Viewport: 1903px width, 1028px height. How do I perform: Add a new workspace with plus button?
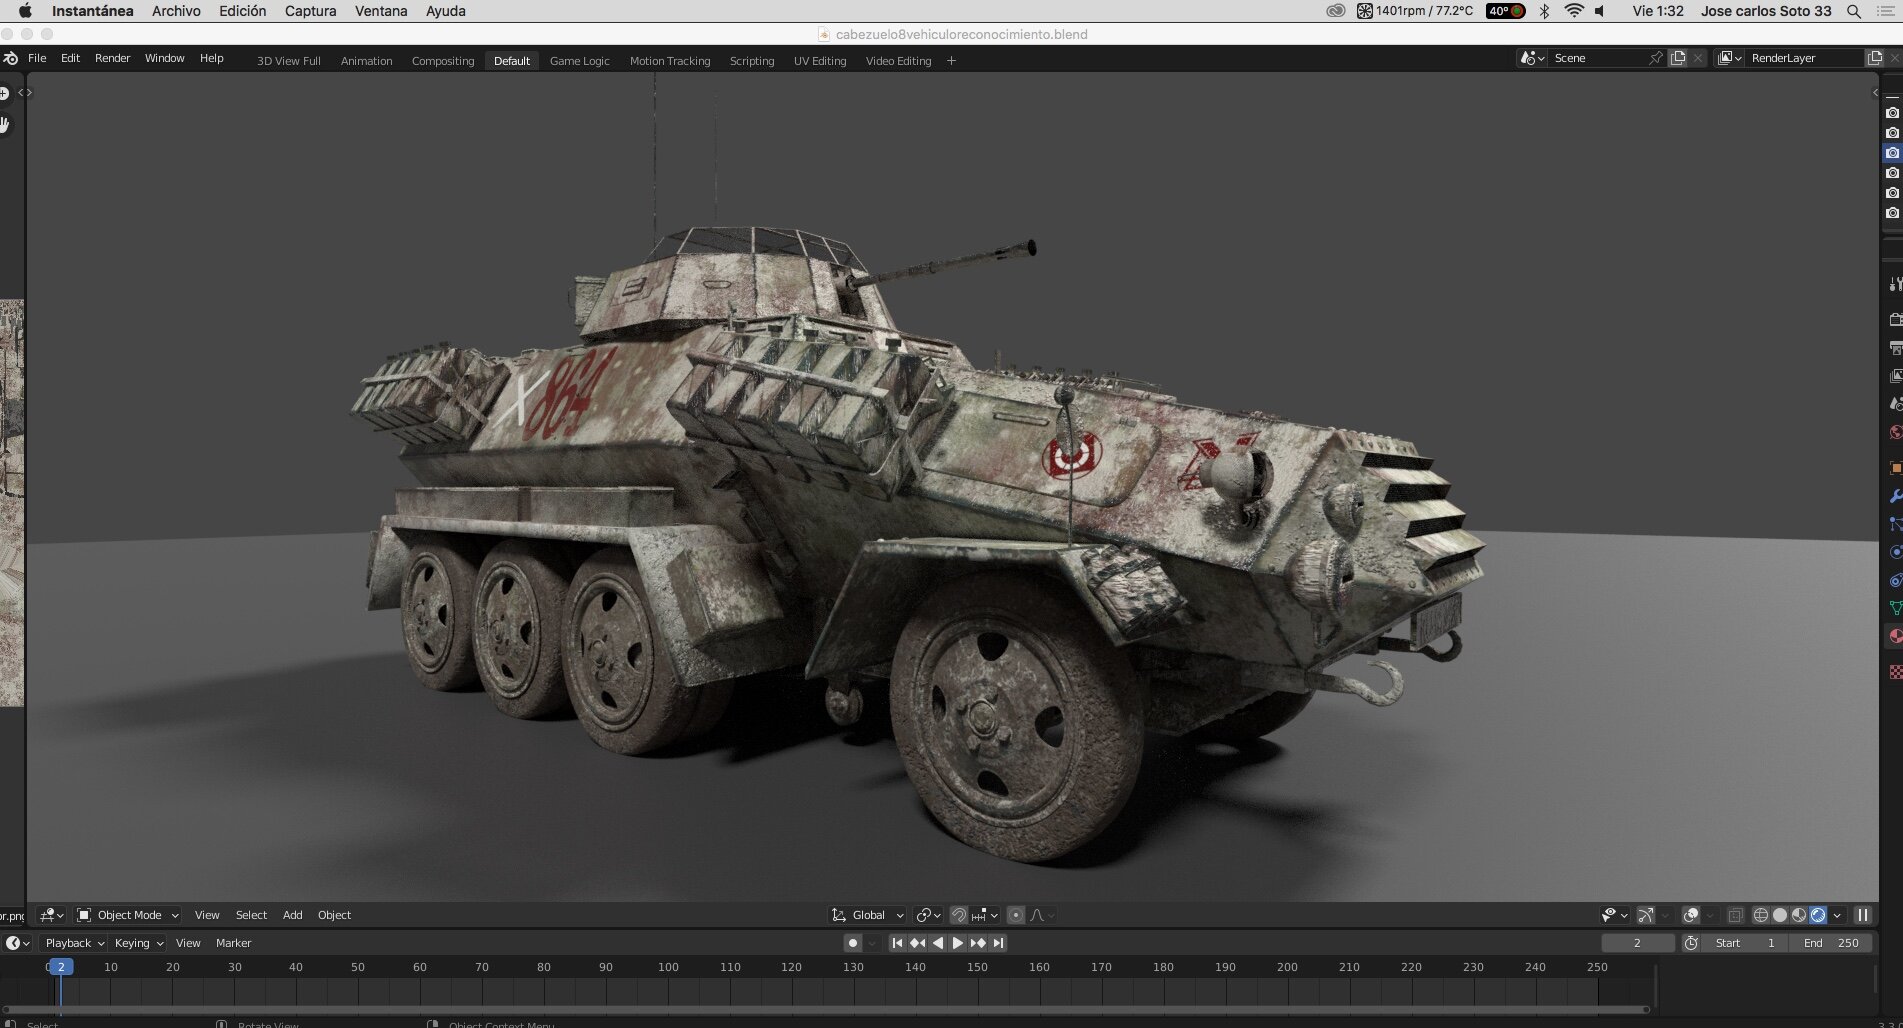point(951,61)
